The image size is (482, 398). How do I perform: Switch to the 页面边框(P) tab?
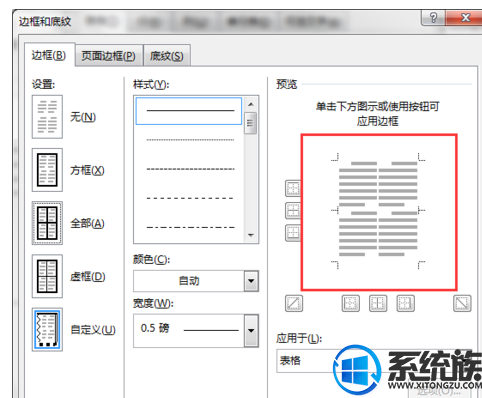(x=109, y=56)
